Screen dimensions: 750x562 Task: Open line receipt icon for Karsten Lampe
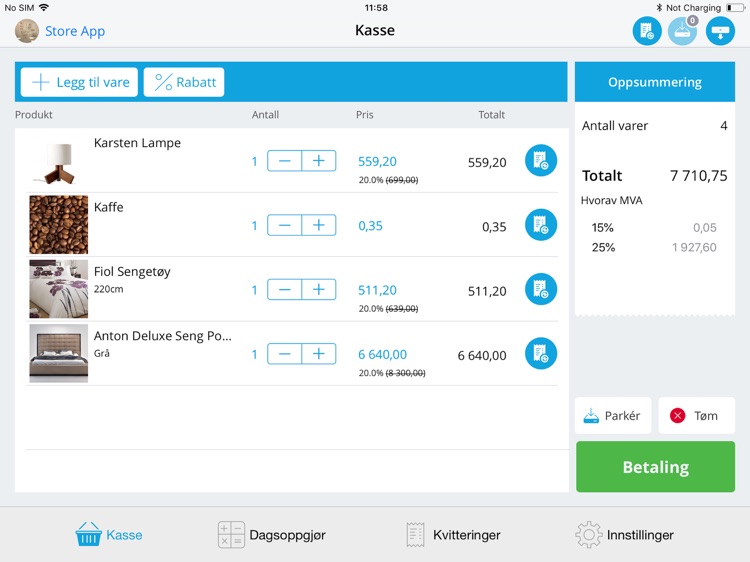click(x=541, y=161)
